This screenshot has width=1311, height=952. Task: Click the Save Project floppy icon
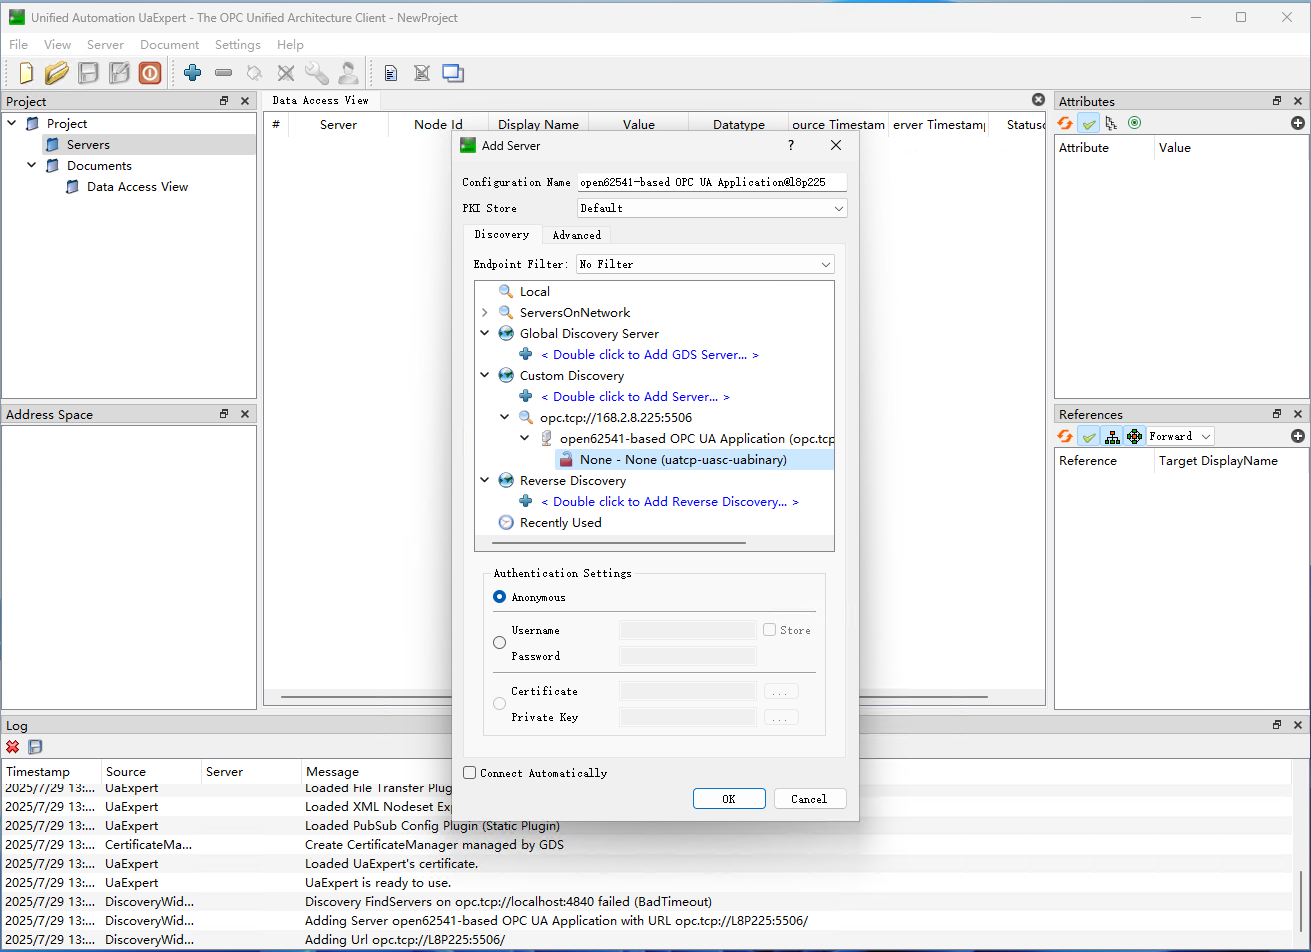pos(88,73)
